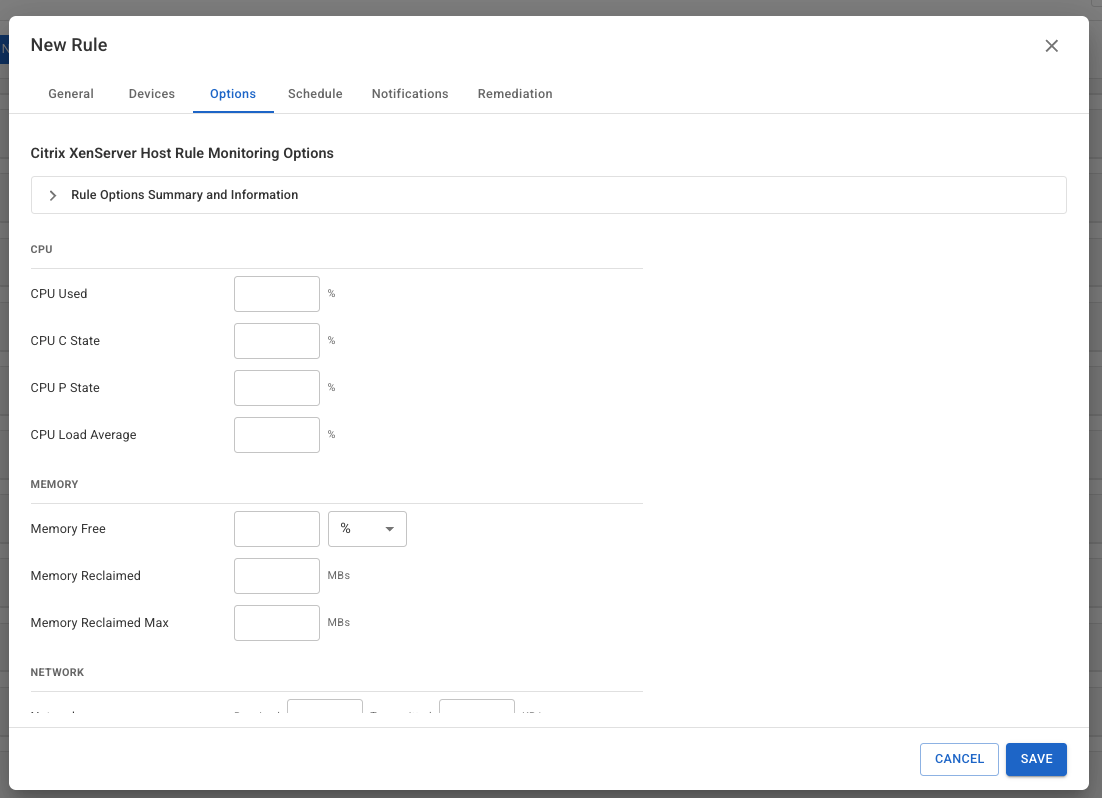Image resolution: width=1102 pixels, height=798 pixels.
Task: Click the MEMORY section header
Action: (x=54, y=484)
